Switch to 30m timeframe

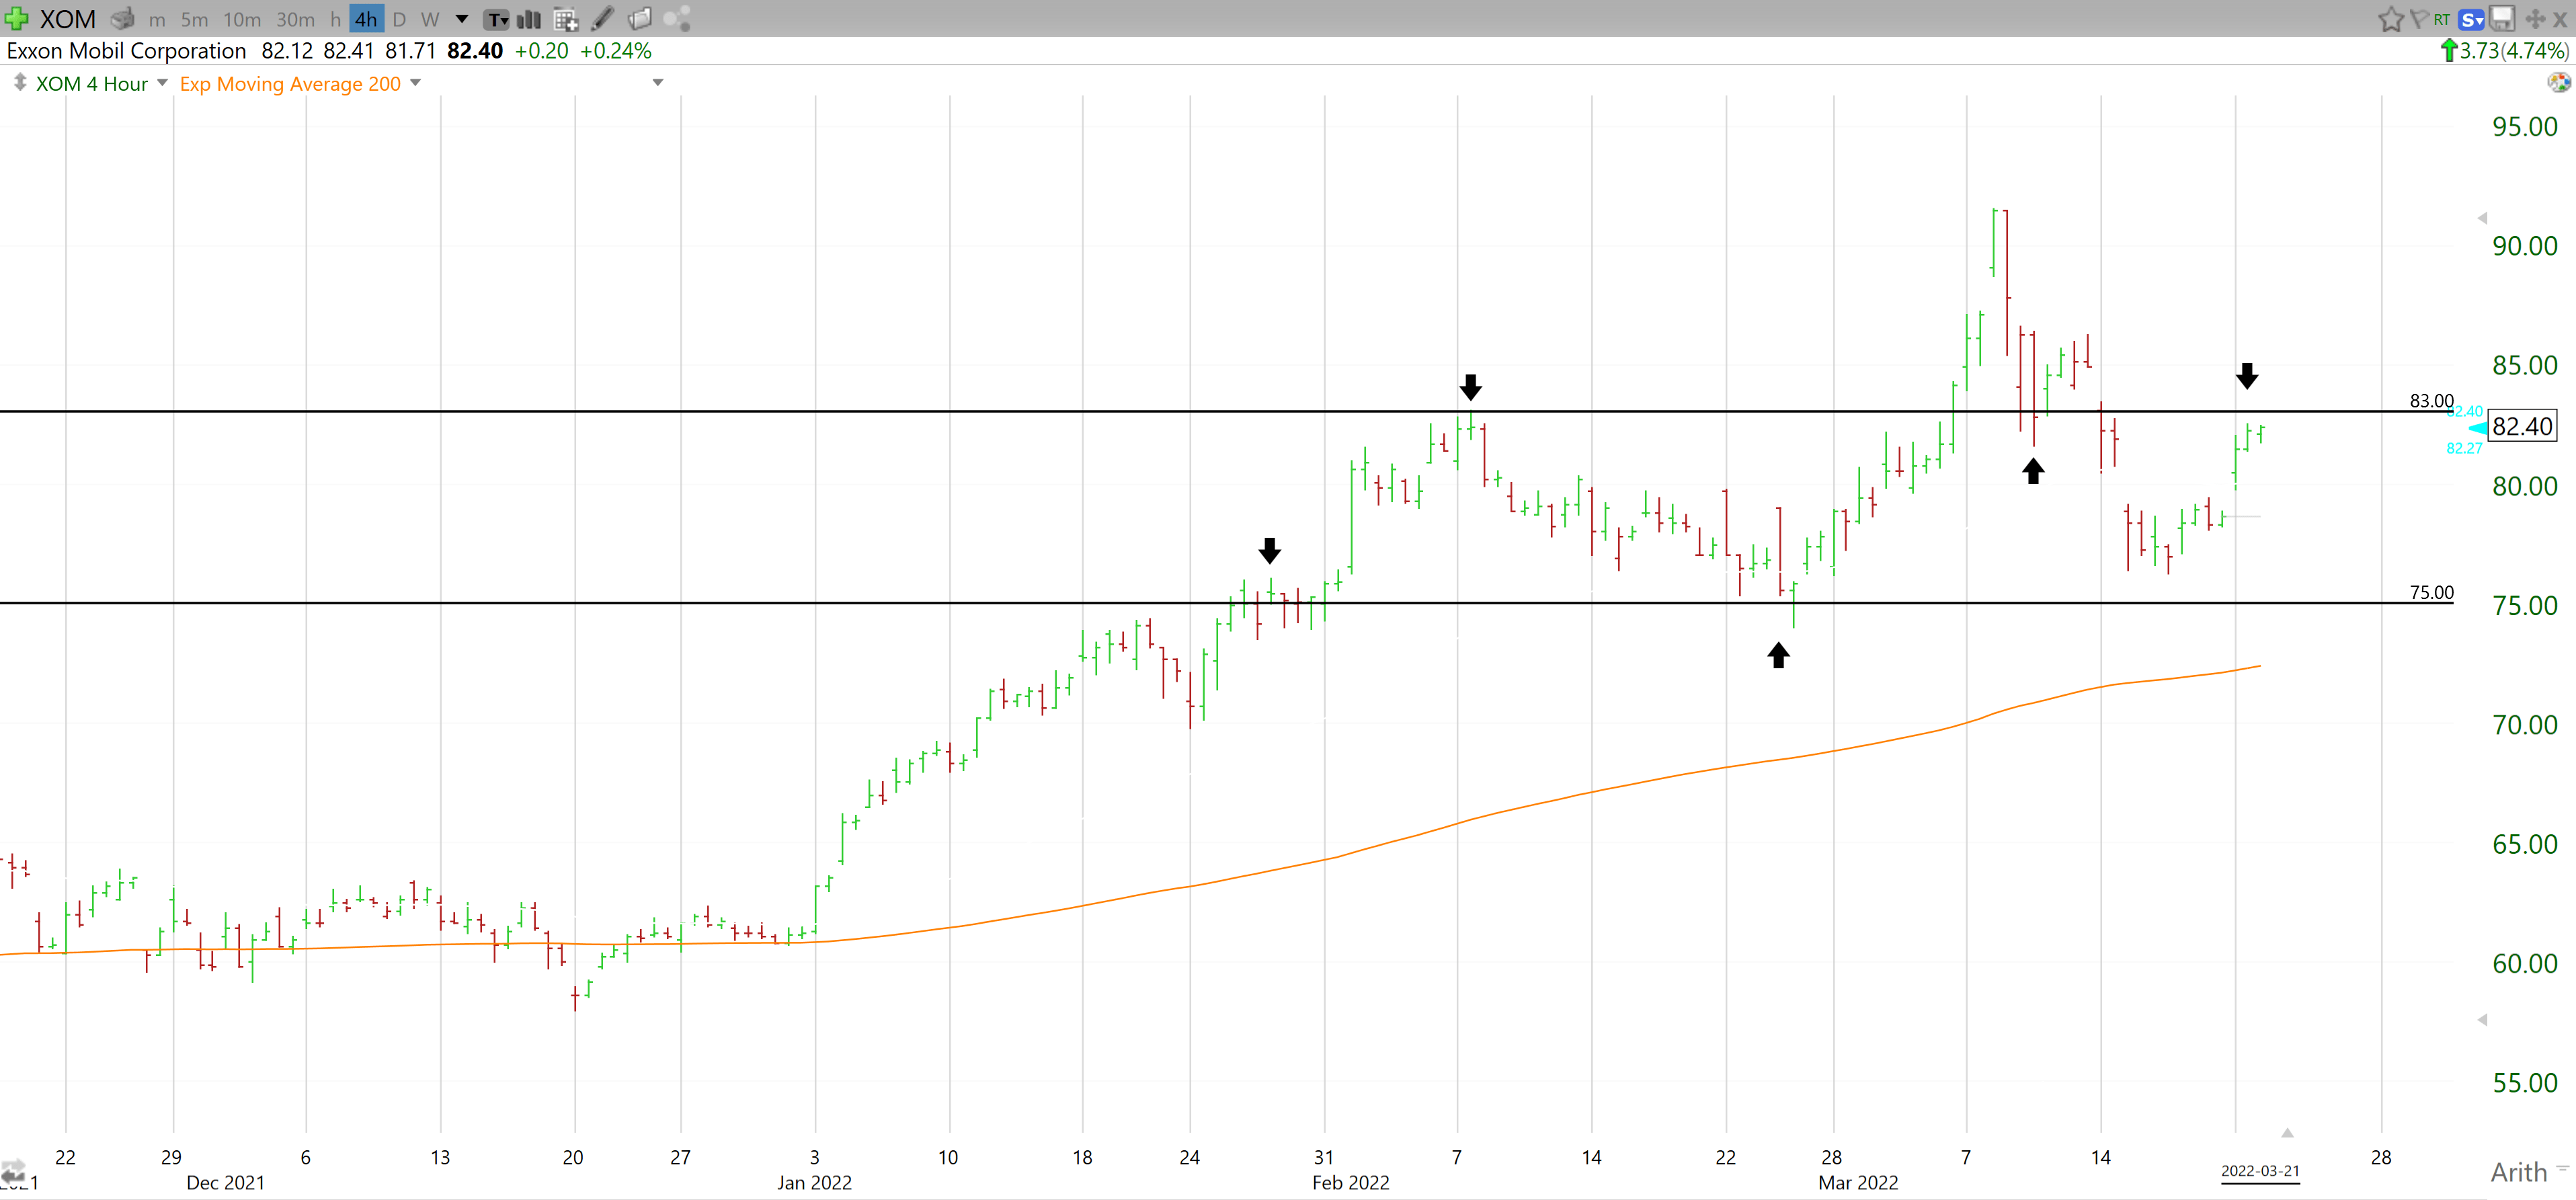tap(295, 19)
